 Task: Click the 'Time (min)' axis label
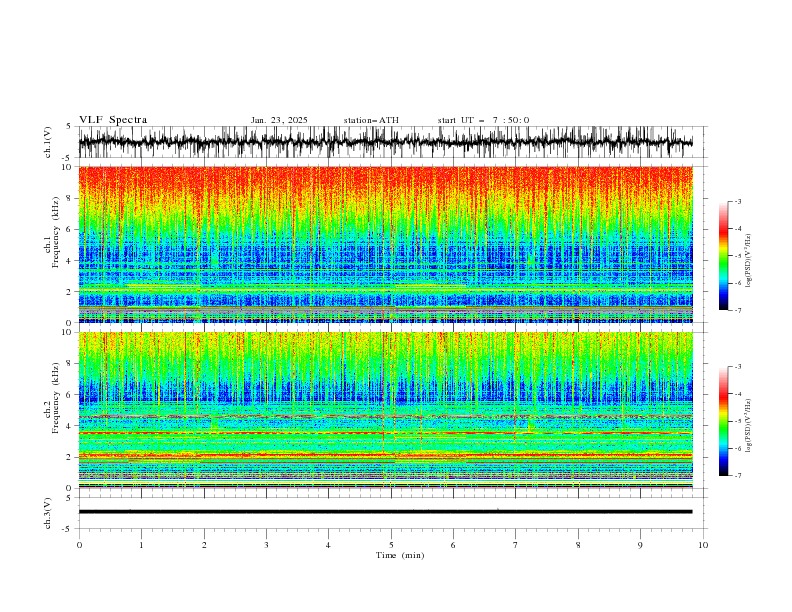pos(400,555)
